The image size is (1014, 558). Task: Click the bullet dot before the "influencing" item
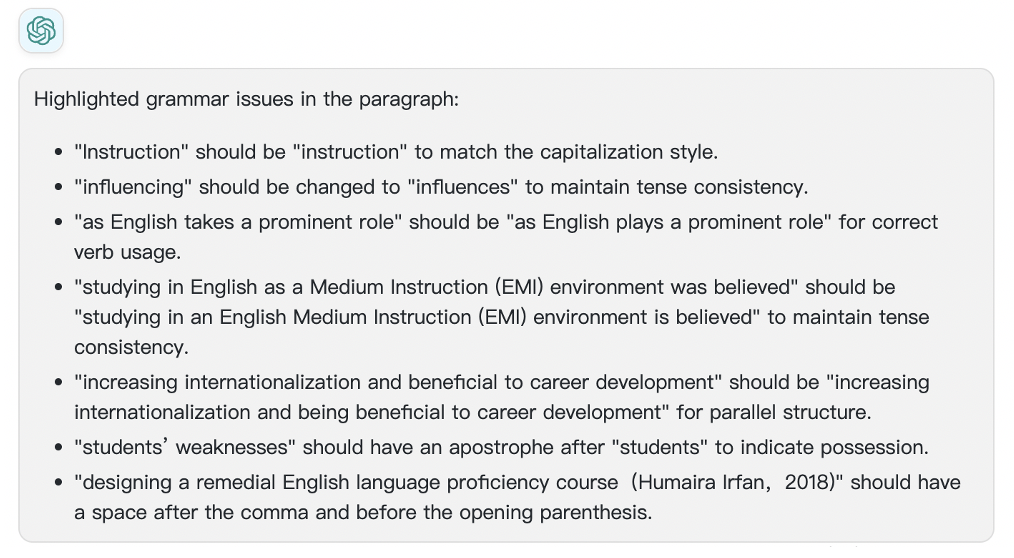pos(59,188)
